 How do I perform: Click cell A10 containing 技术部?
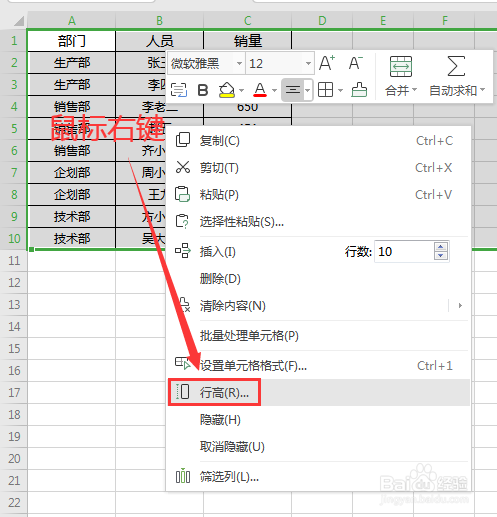tap(71, 239)
